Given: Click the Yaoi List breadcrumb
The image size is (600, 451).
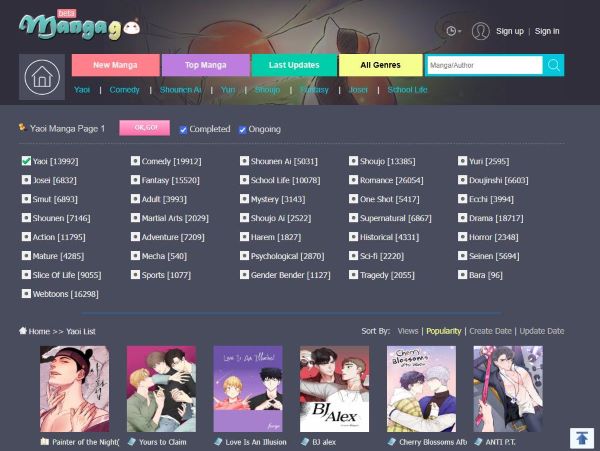Looking at the screenshot, I should (81, 331).
